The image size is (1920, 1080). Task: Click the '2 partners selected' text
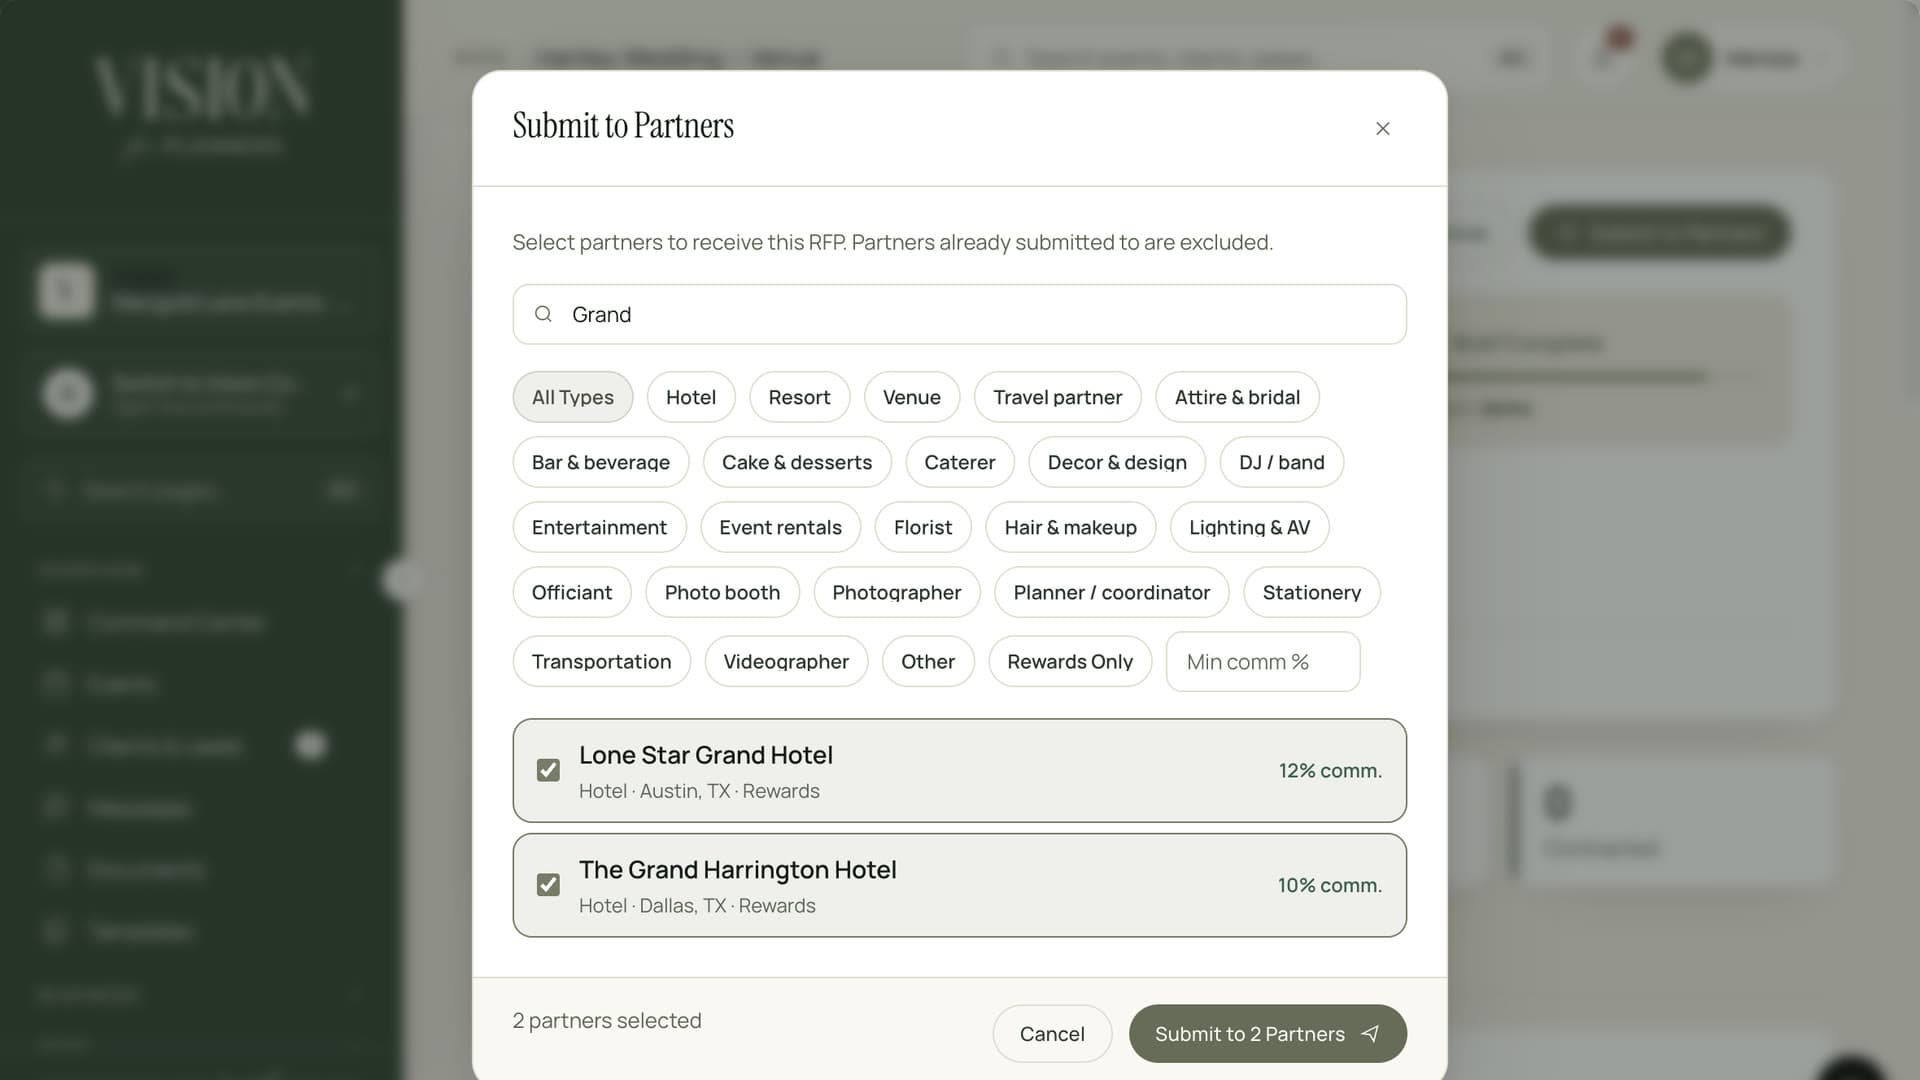[x=607, y=1020]
